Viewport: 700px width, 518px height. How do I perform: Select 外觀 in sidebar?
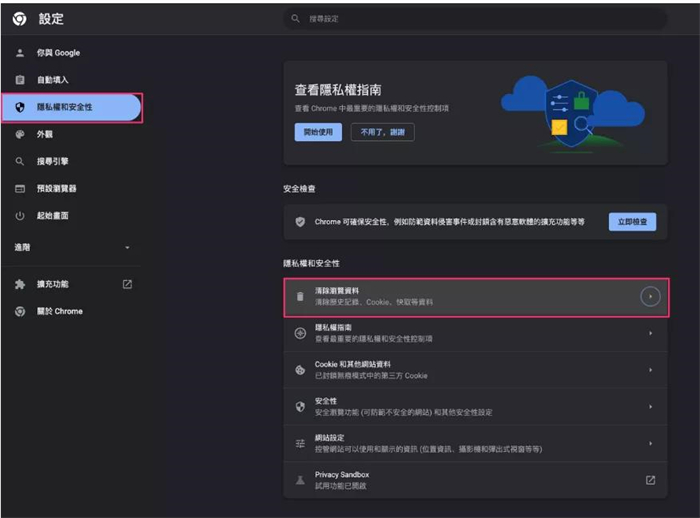(x=71, y=134)
